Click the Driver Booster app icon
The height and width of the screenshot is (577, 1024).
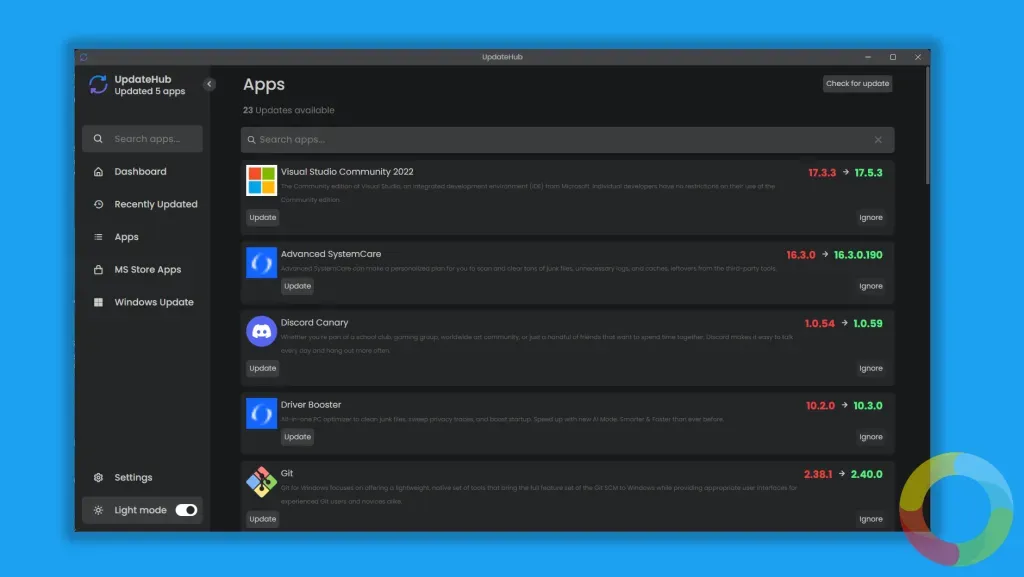[x=261, y=413]
